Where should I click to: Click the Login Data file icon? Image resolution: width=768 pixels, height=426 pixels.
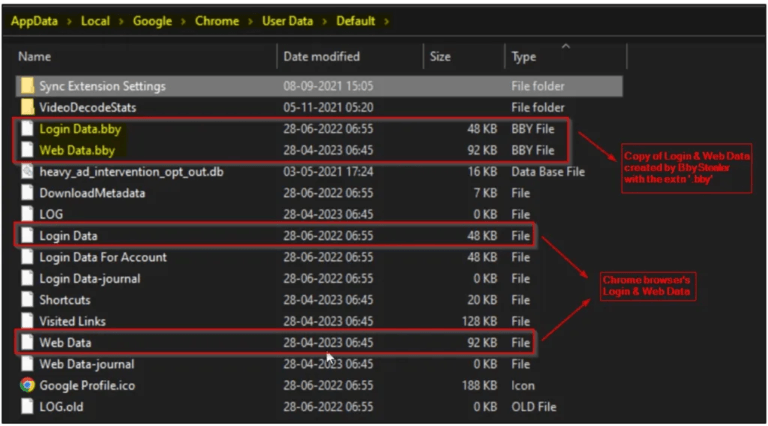27,236
